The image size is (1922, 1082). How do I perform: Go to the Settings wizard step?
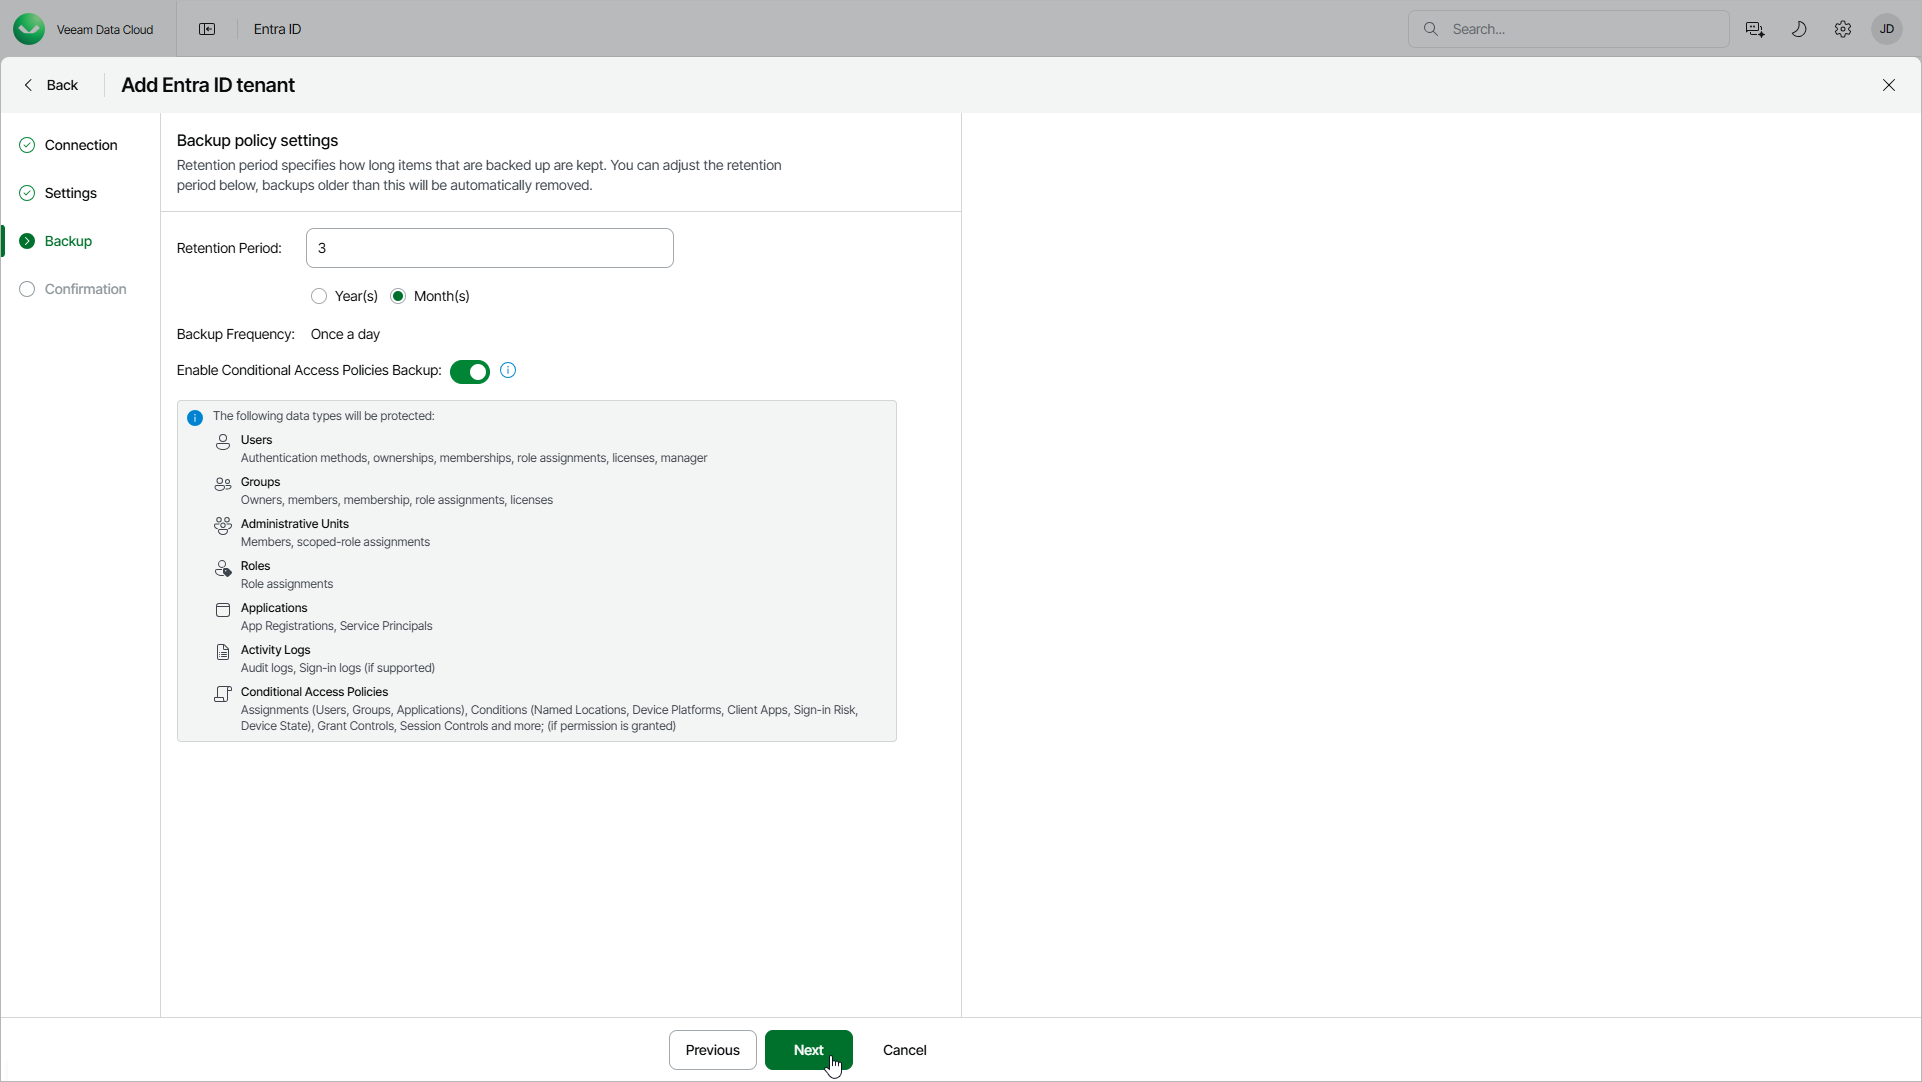tap(70, 193)
